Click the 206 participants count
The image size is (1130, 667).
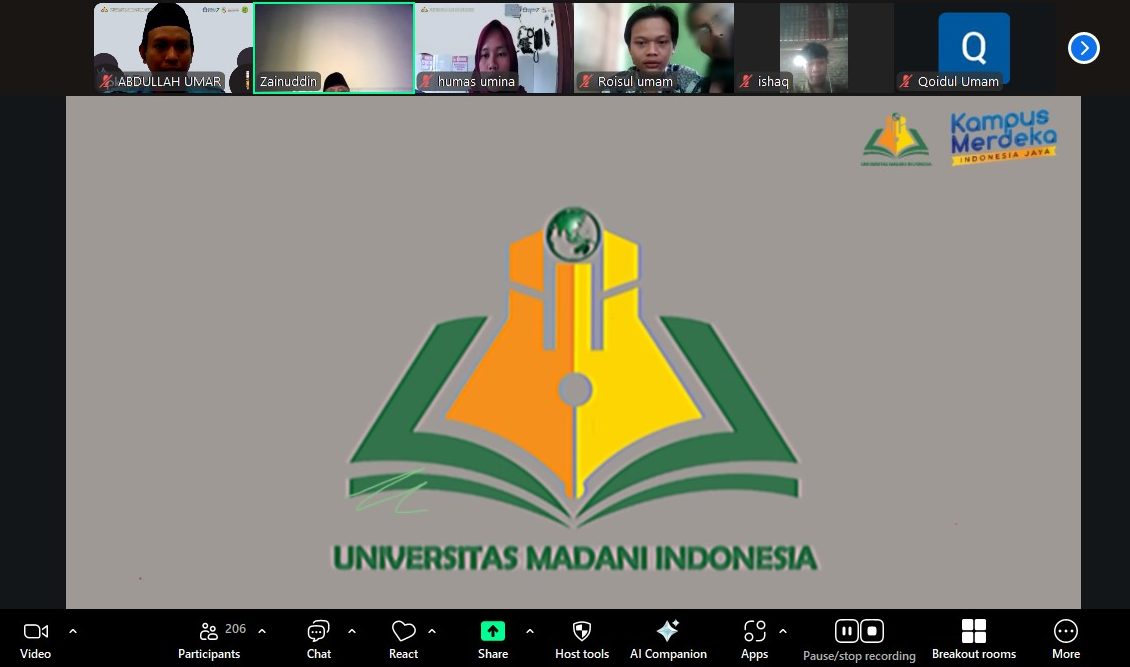point(236,629)
